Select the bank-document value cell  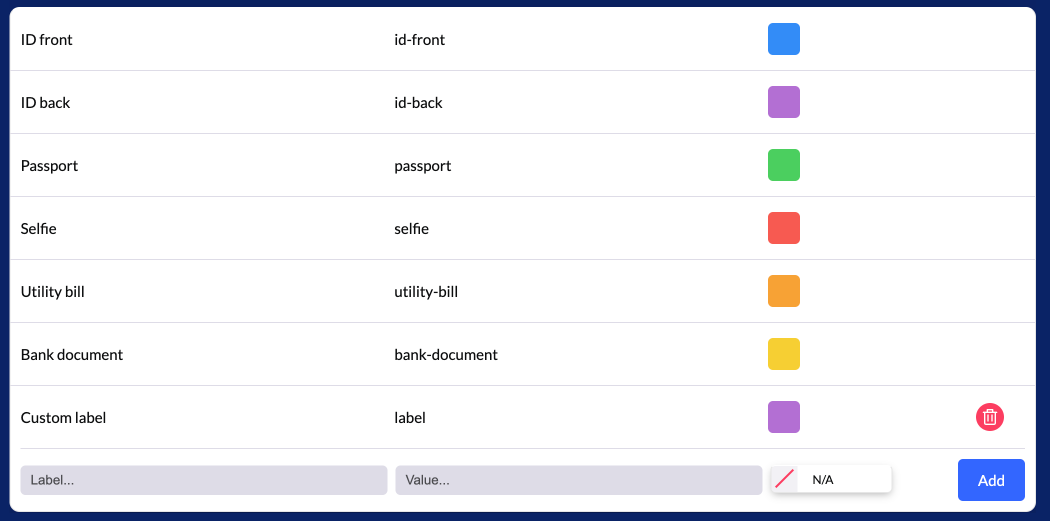445,355
